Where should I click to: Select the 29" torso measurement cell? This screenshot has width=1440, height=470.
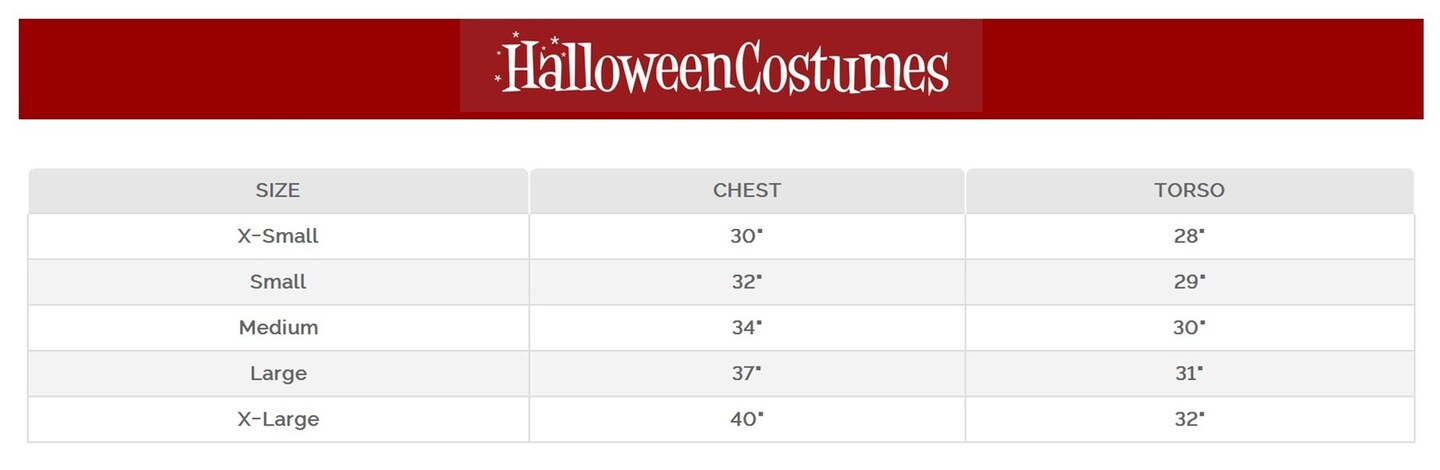1189,282
